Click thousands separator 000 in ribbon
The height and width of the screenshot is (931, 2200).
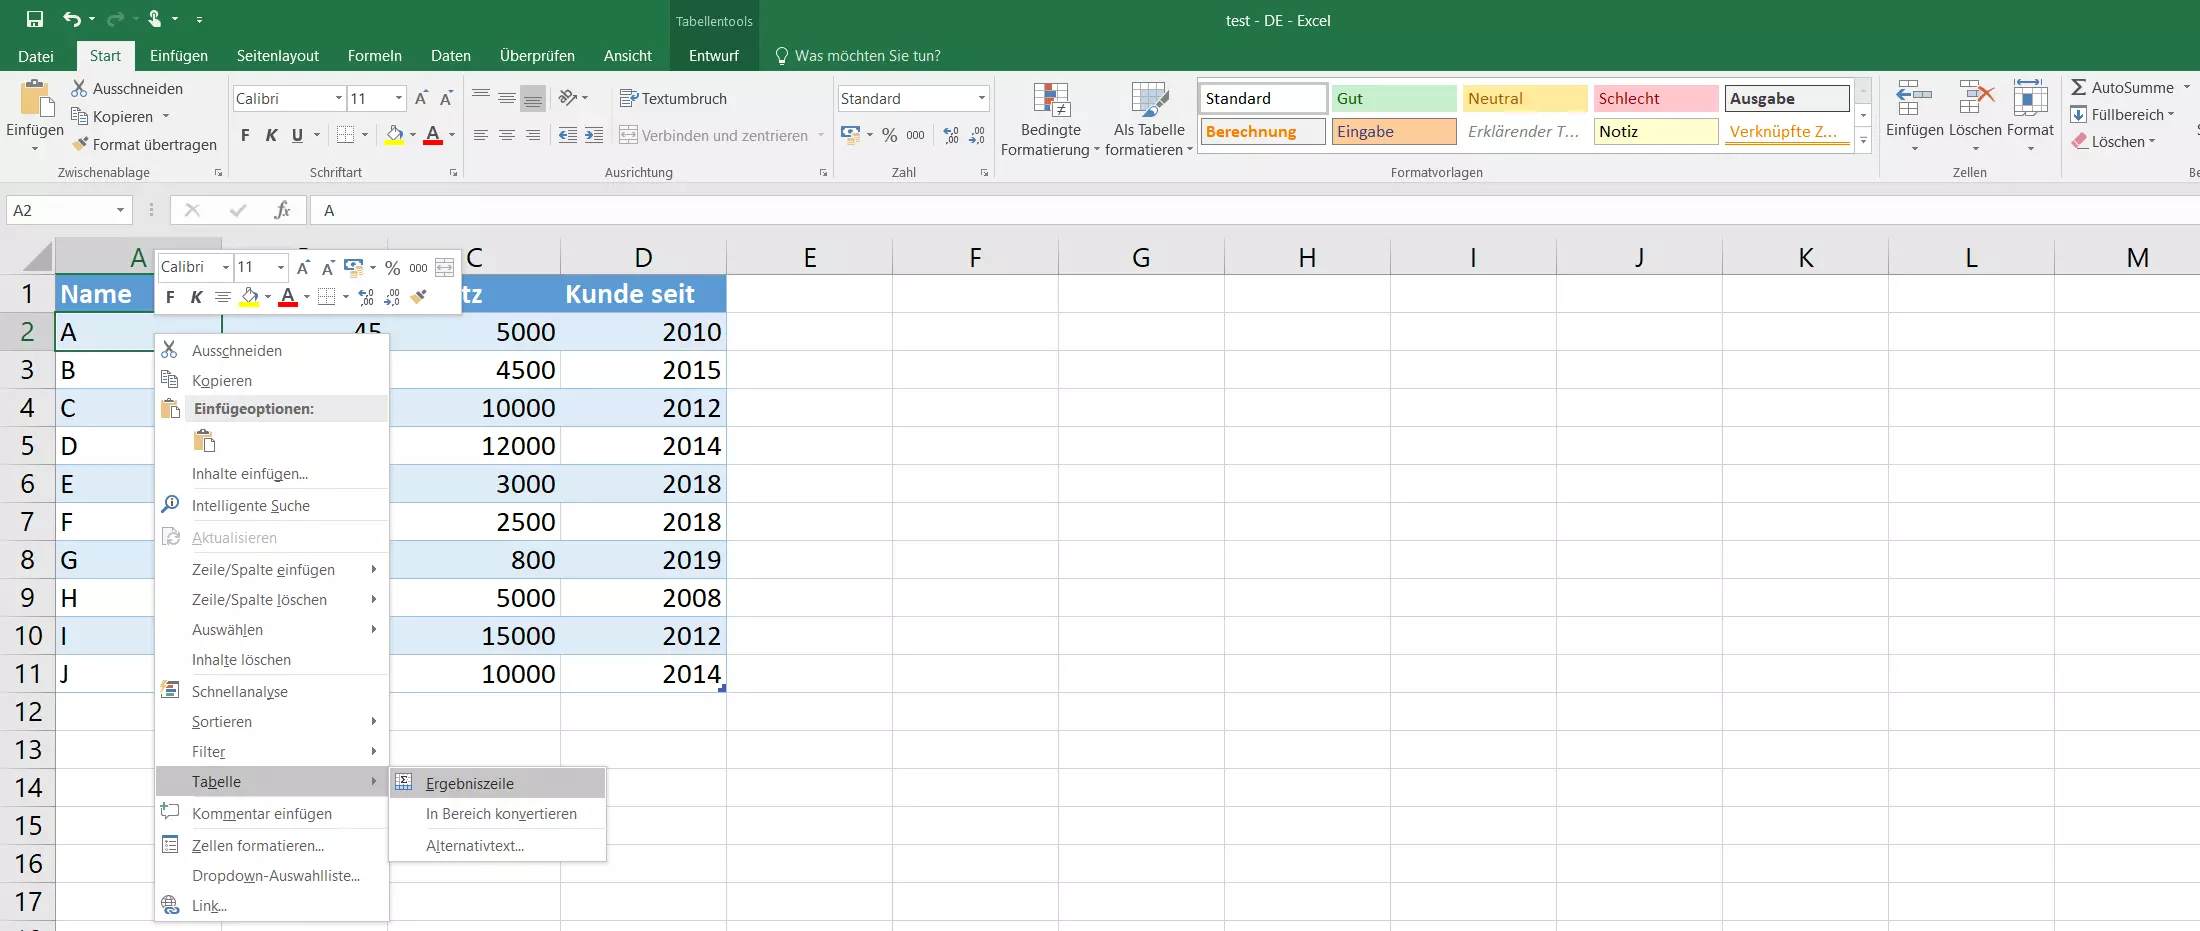(x=915, y=135)
